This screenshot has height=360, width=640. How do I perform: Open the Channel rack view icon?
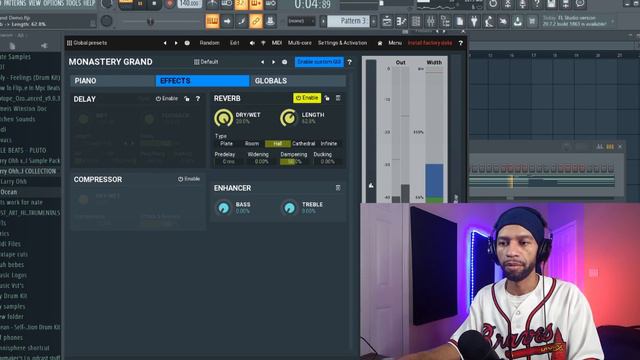416,21
